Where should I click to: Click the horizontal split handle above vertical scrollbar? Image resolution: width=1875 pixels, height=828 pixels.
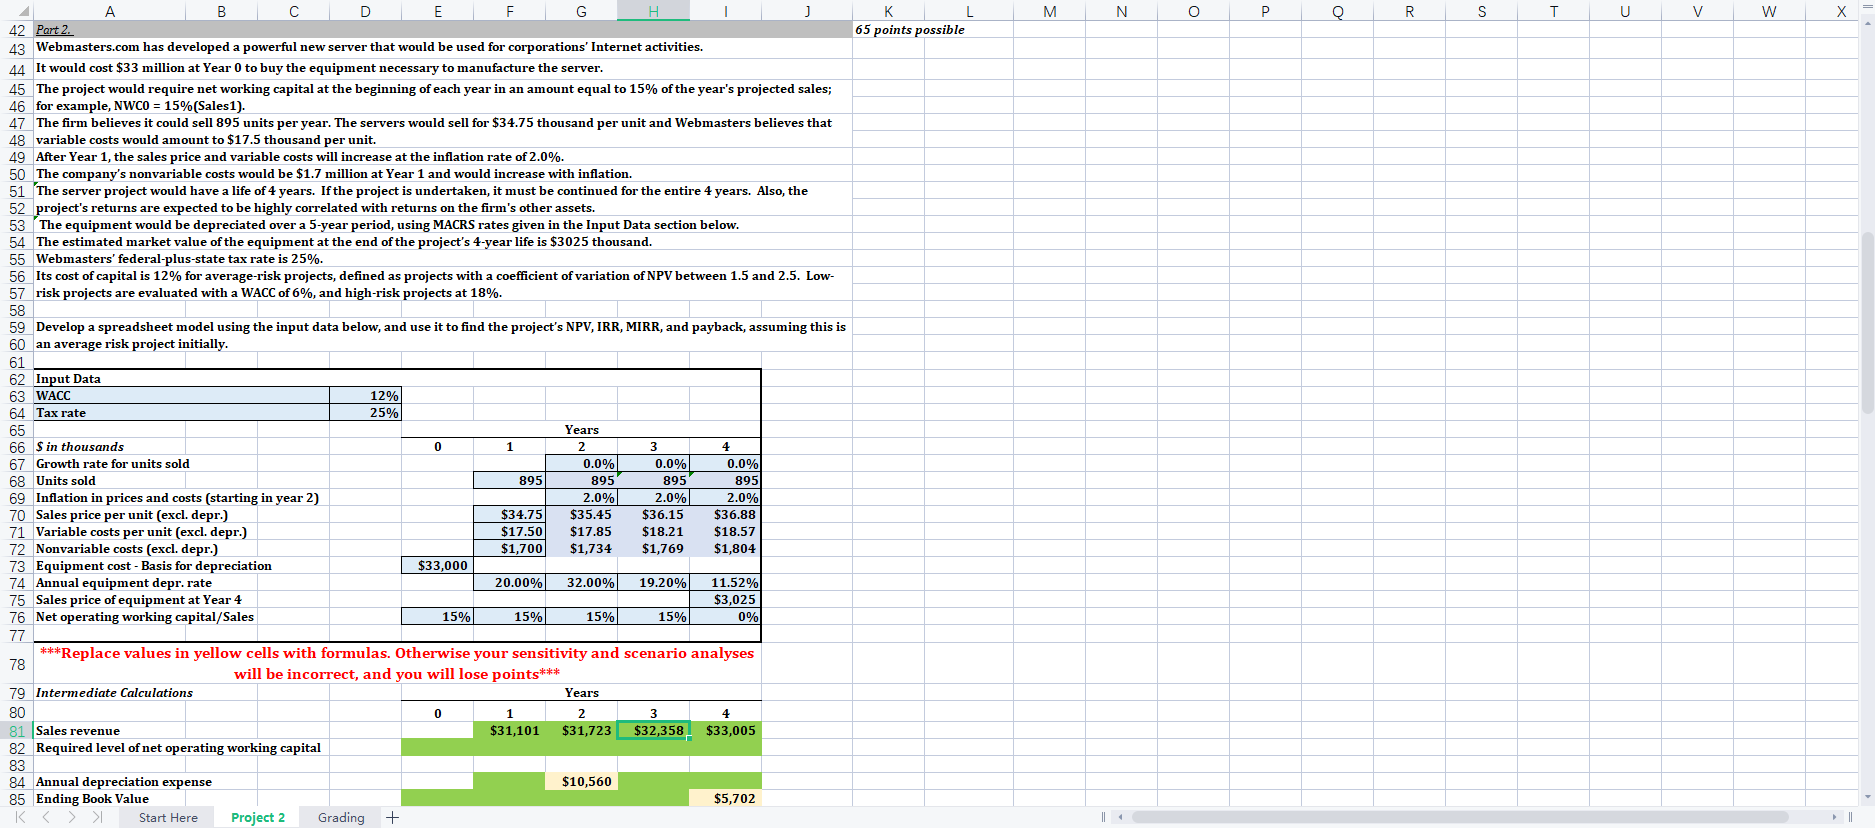tap(1867, 8)
